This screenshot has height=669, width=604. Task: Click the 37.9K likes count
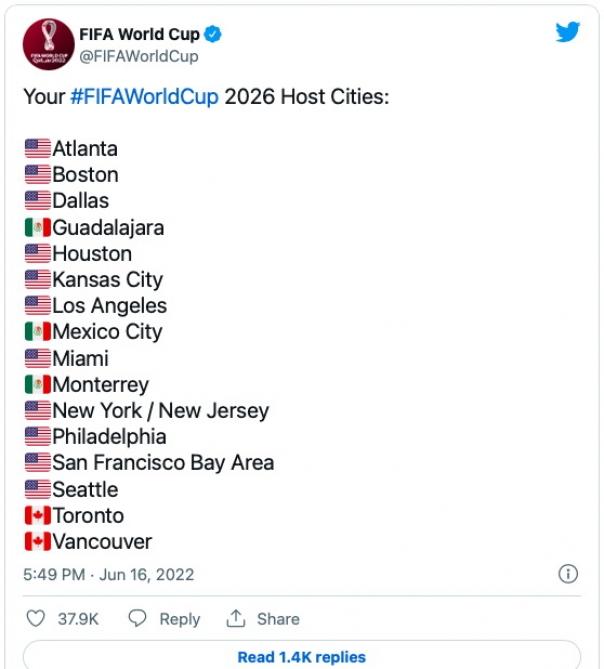coord(78,619)
